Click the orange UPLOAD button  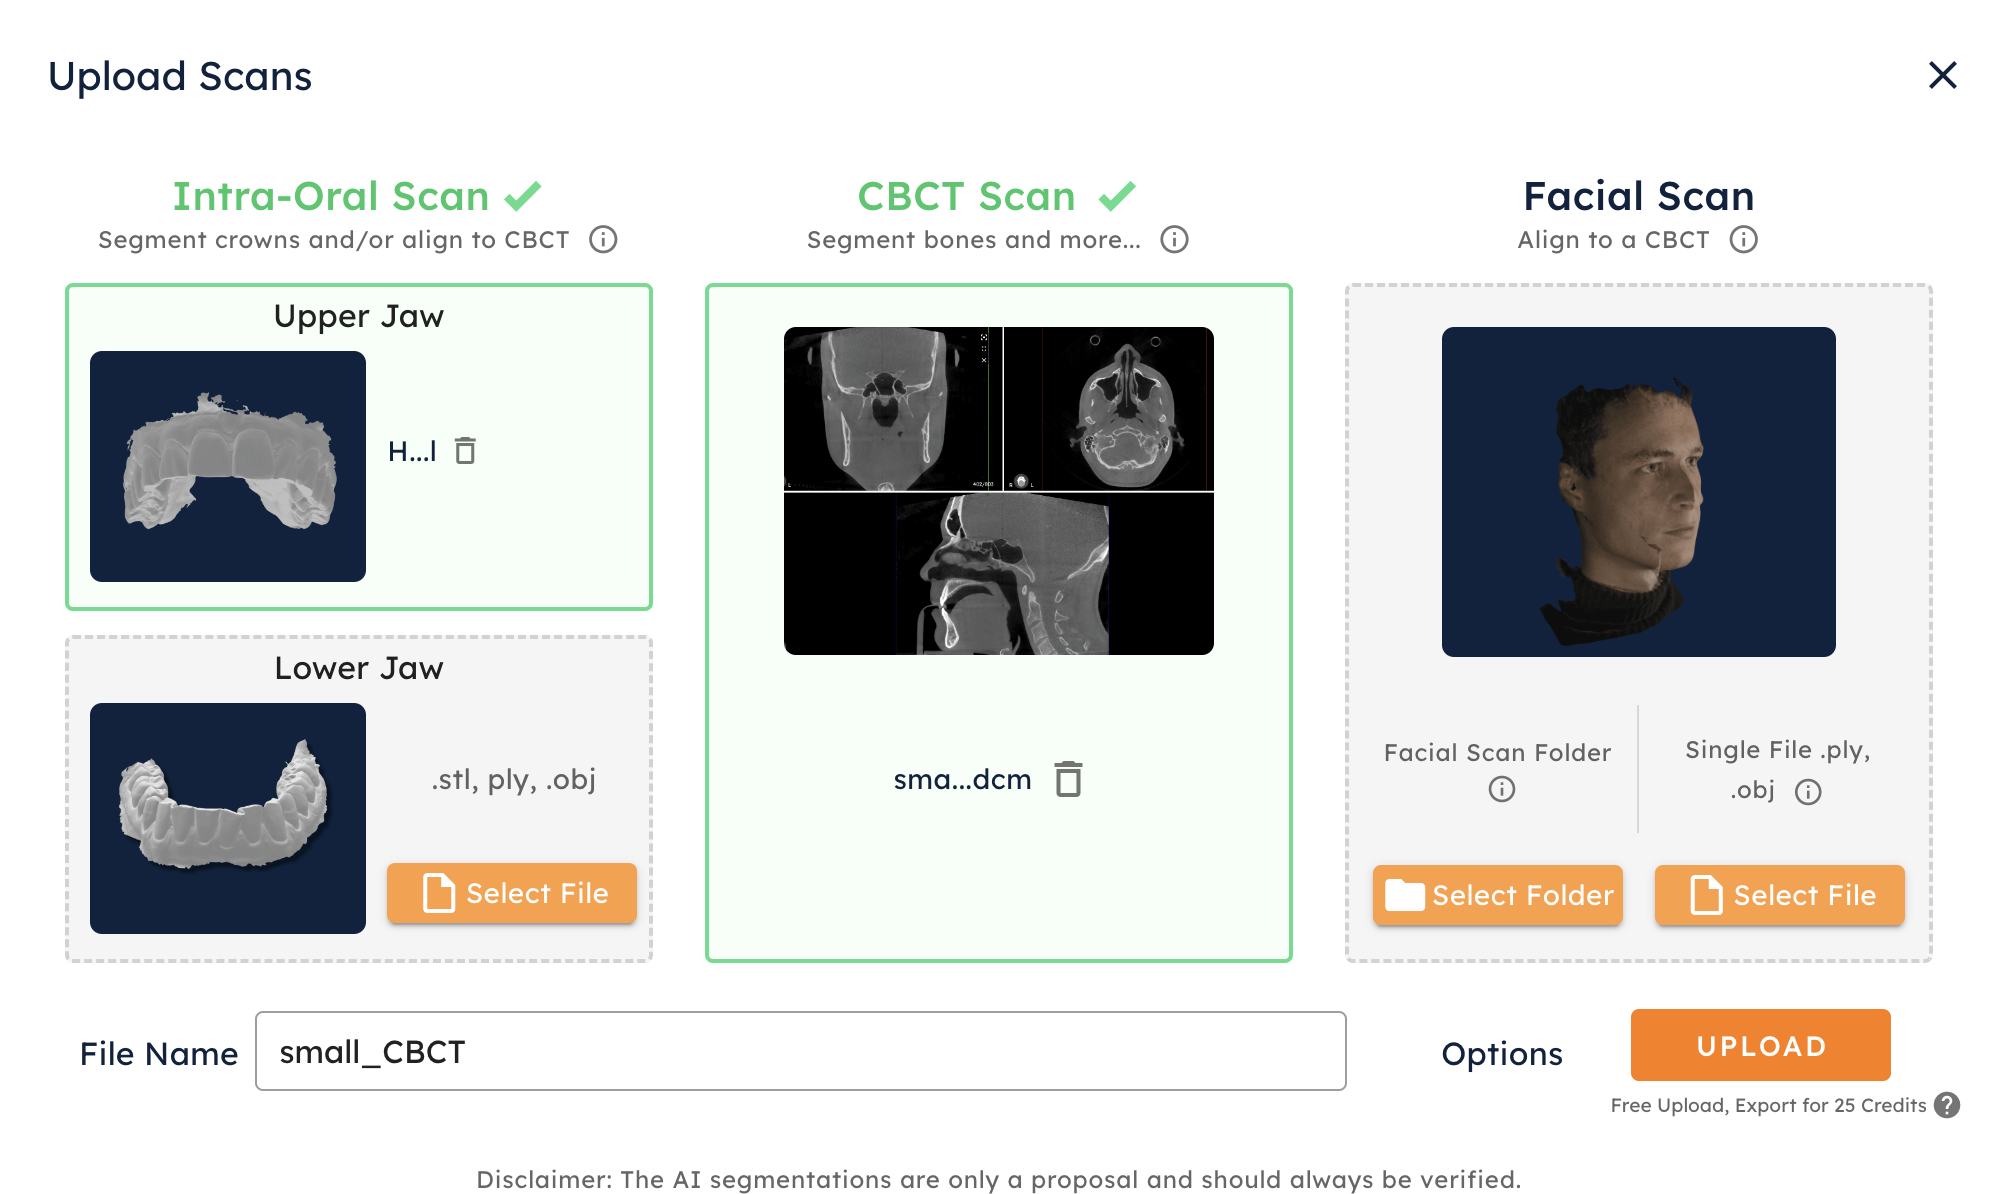point(1760,1045)
